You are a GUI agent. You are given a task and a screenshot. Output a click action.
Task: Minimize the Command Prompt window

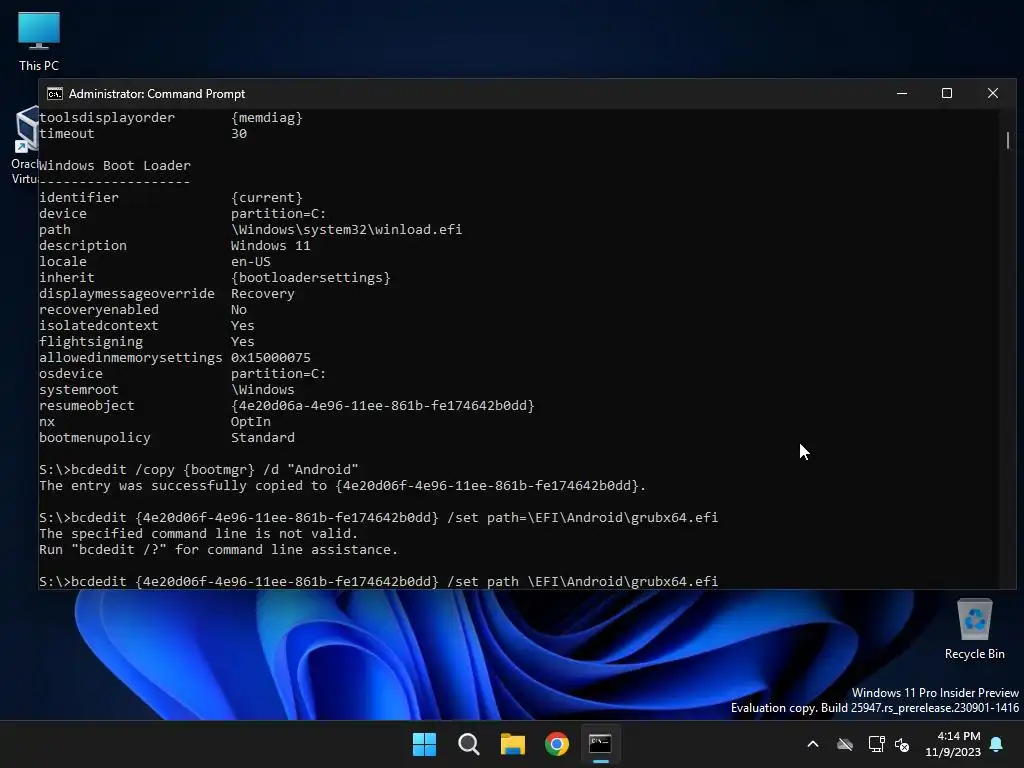click(902, 93)
